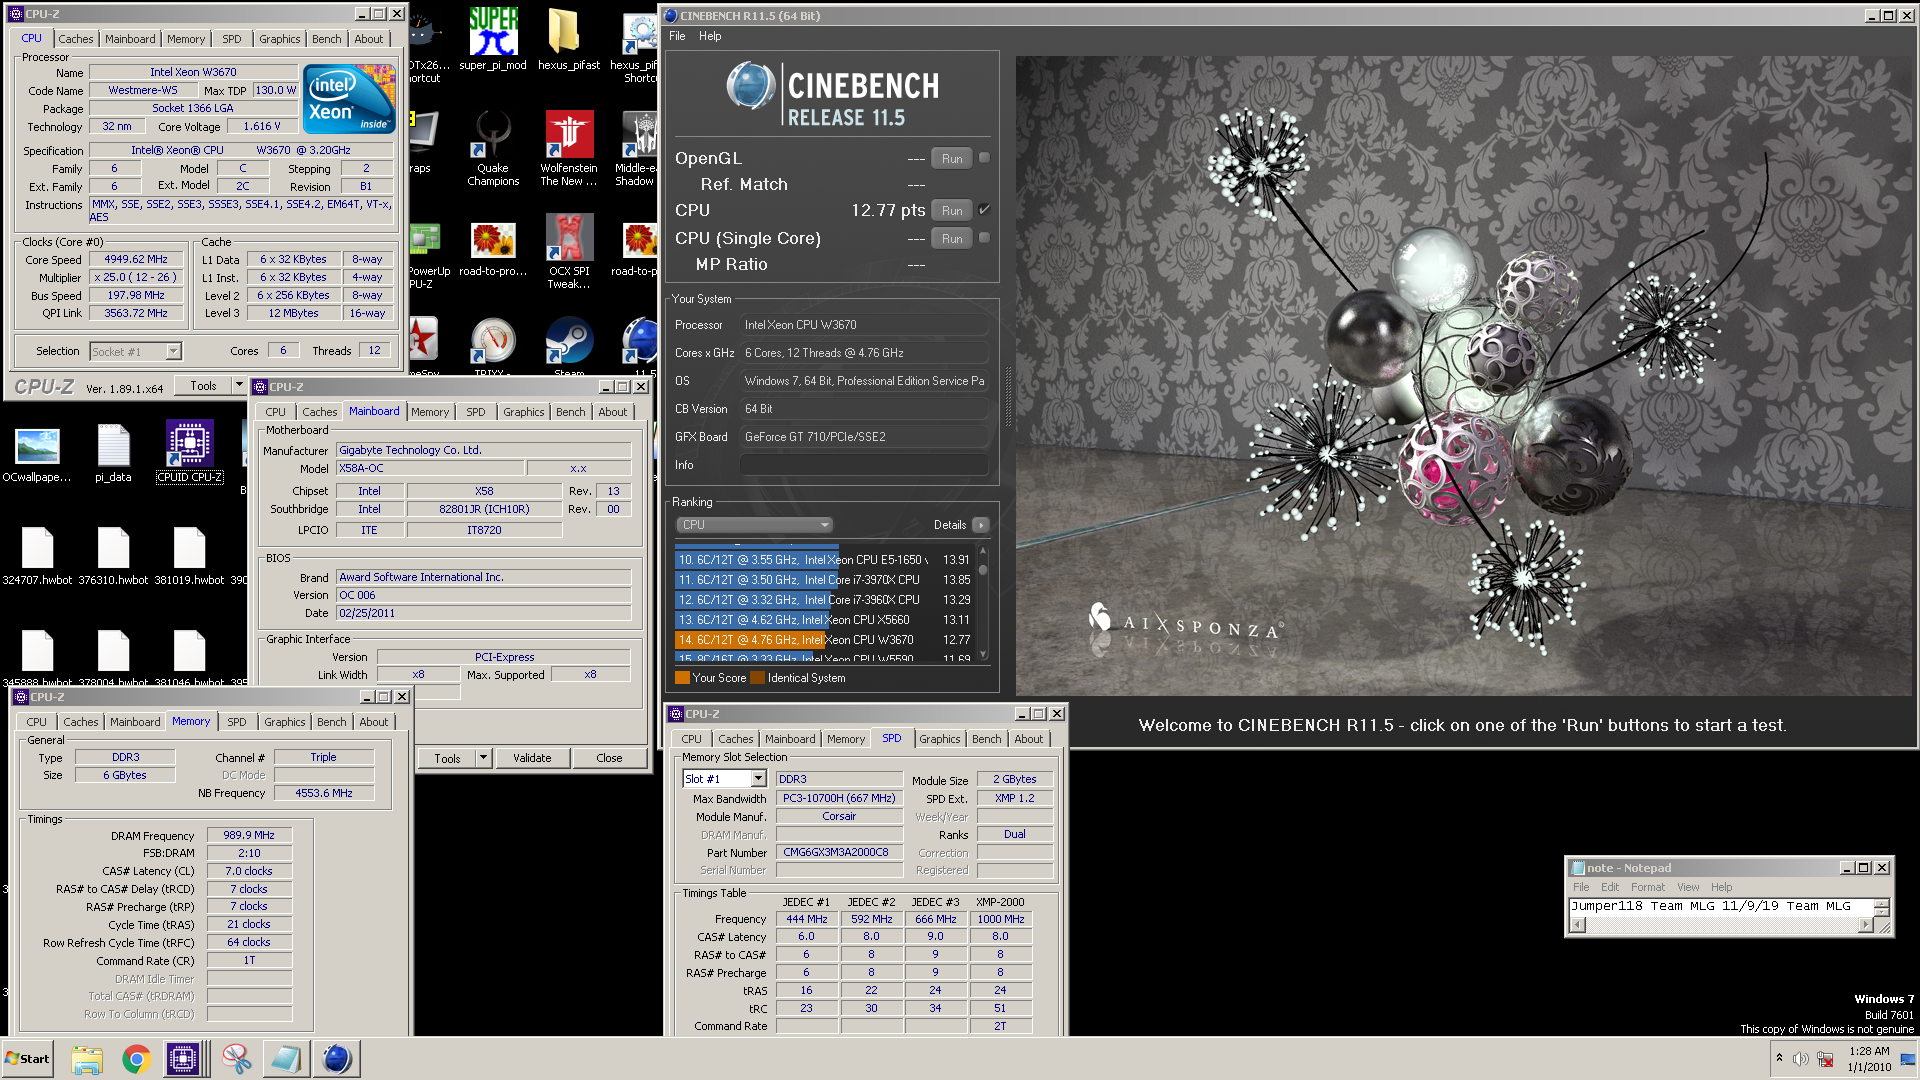Switch to Cinebench via its taskbar button
This screenshot has height=1080, width=1920.
click(337, 1059)
